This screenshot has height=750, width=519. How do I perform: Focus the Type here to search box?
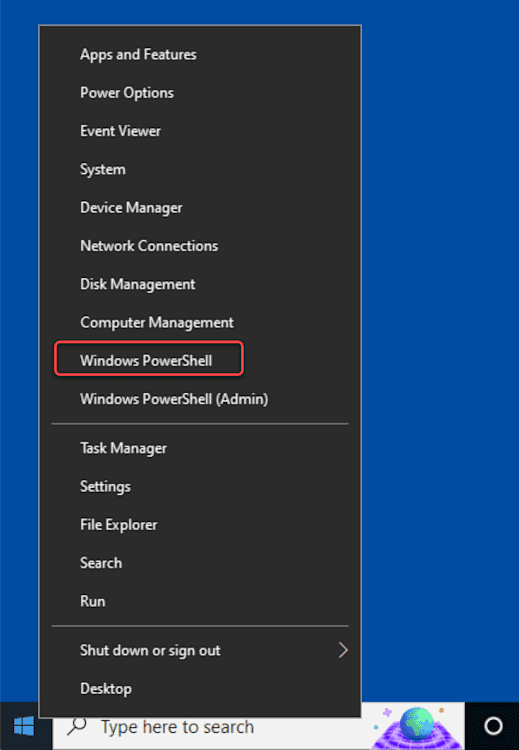tap(258, 726)
